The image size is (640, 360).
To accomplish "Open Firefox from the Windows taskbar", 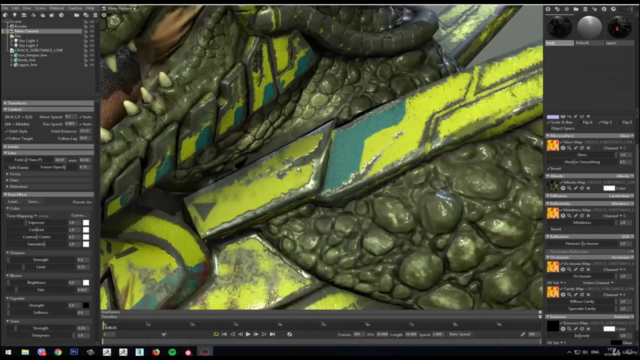I will tap(156, 352).
